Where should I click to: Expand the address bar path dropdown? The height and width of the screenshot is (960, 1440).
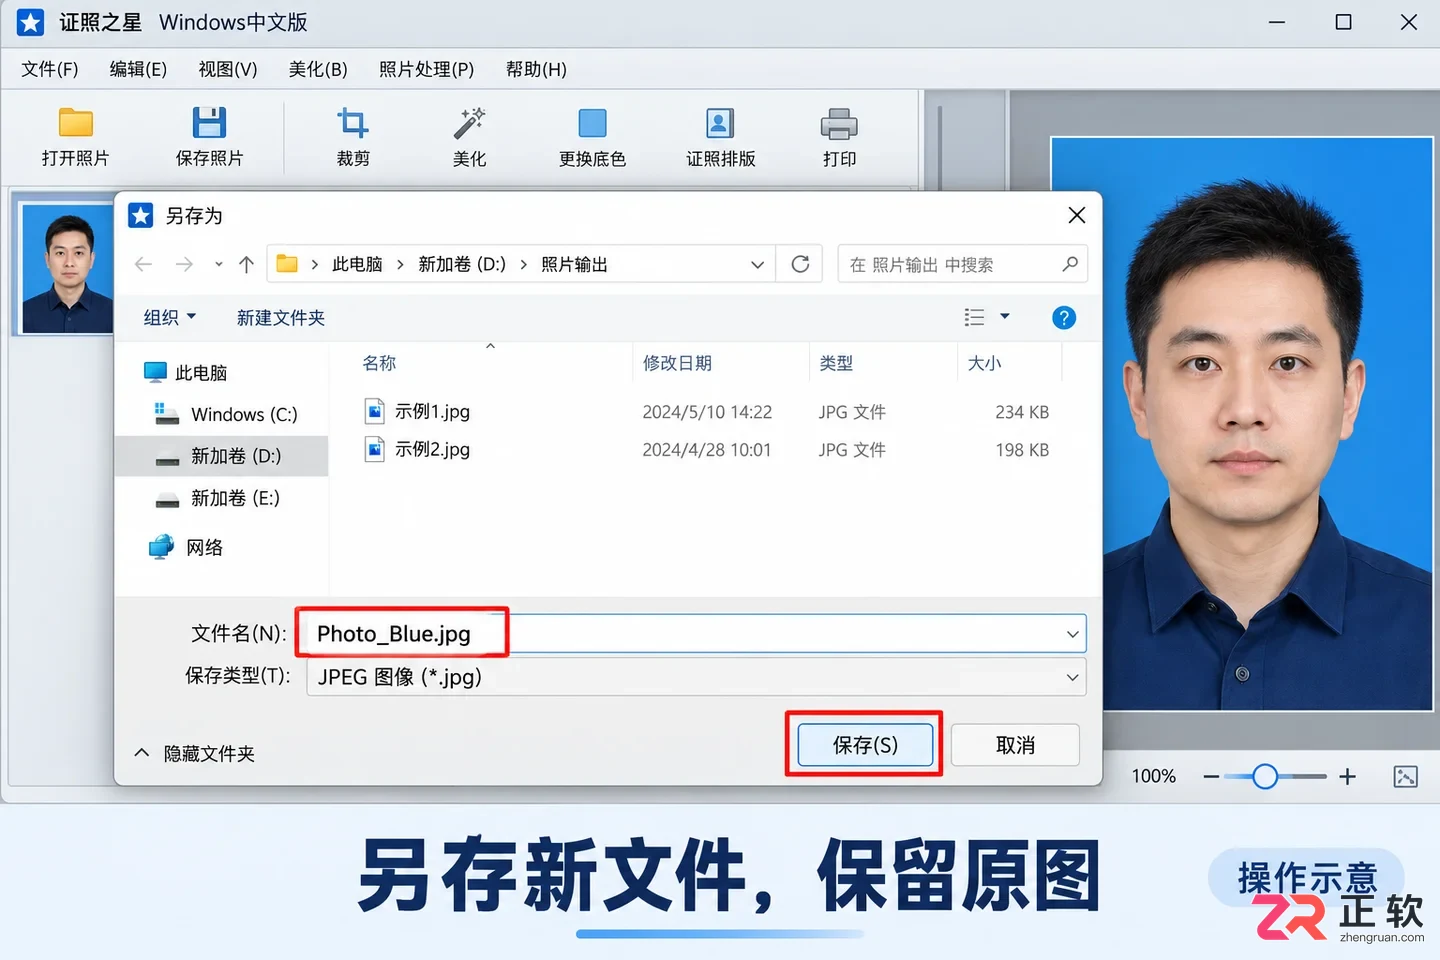[x=757, y=265]
